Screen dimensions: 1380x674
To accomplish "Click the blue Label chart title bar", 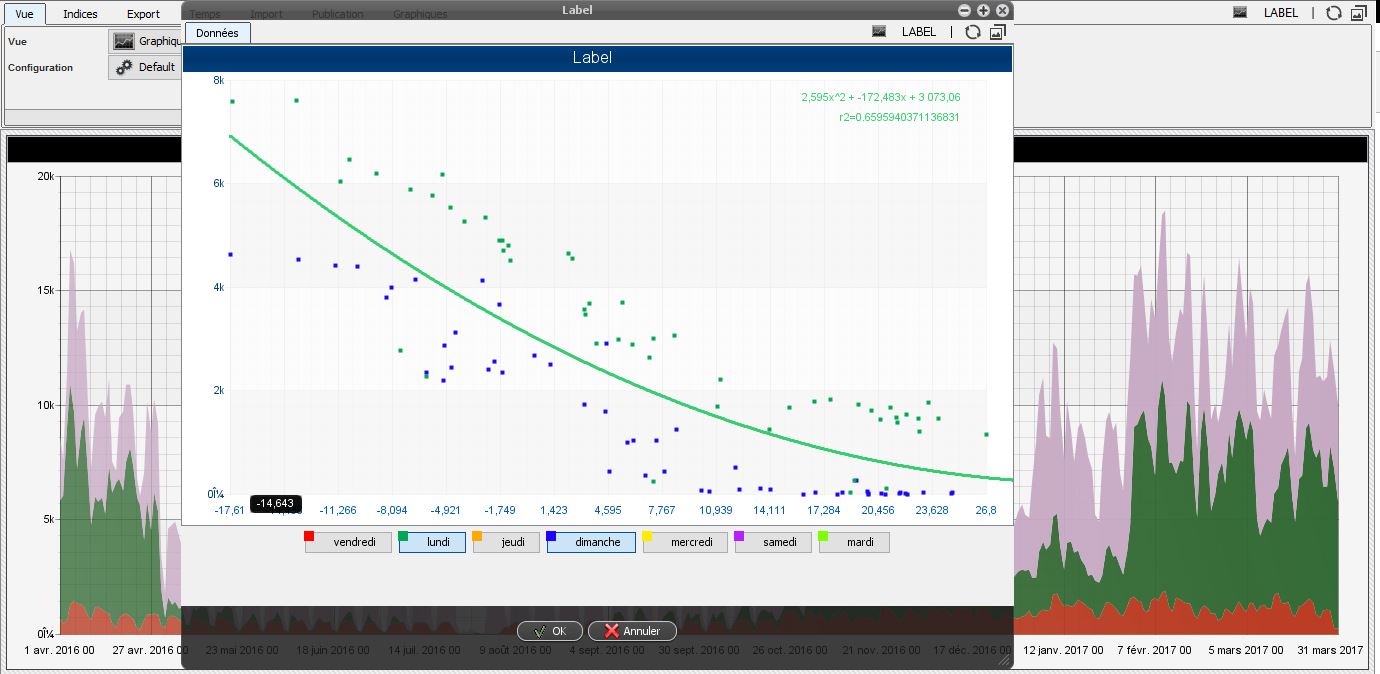I will coord(598,58).
